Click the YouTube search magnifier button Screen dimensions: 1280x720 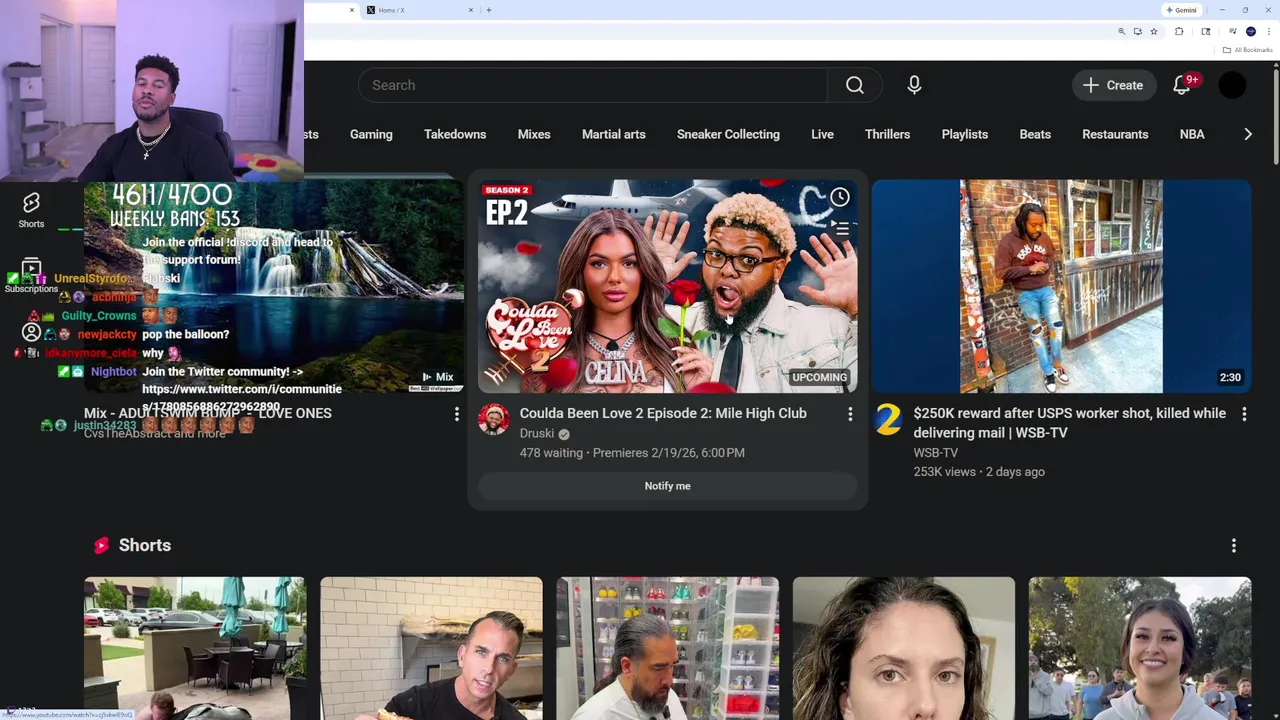pyautogui.click(x=854, y=85)
